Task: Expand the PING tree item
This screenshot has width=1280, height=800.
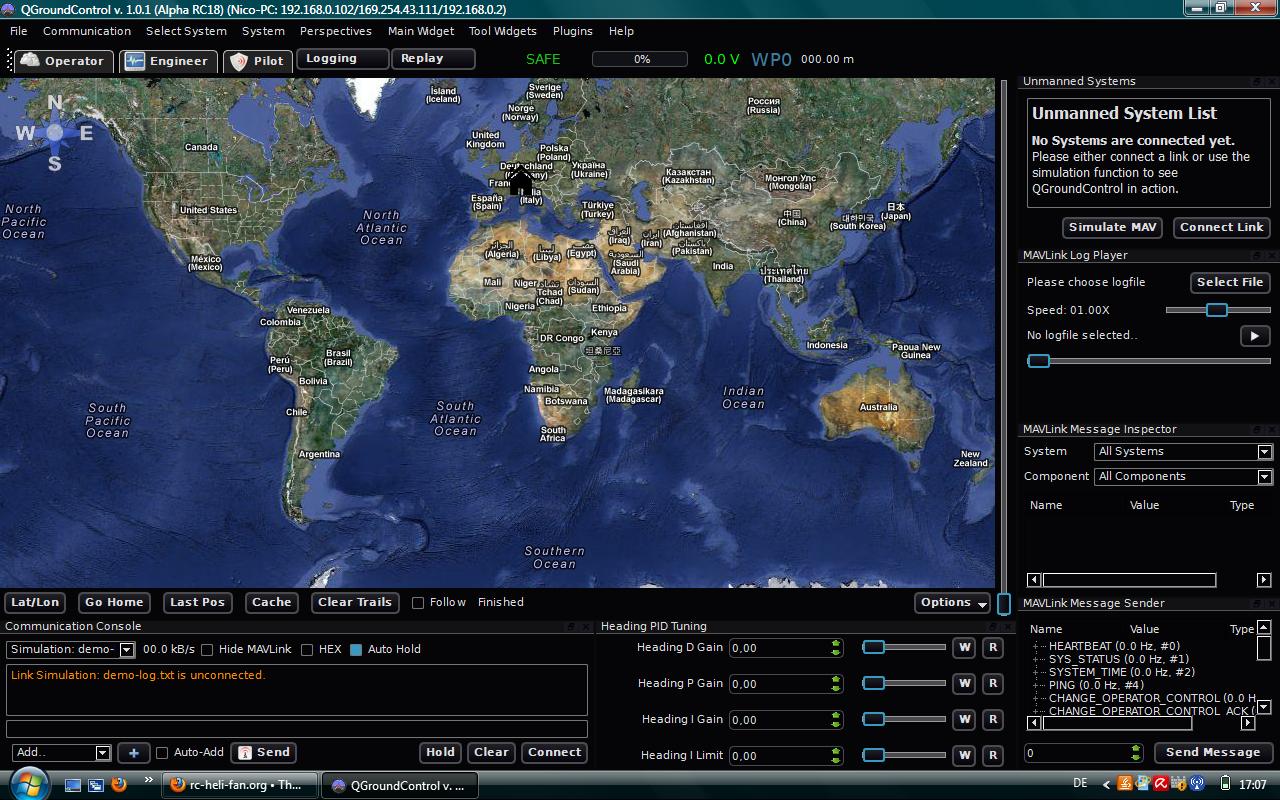Action: [1036, 686]
